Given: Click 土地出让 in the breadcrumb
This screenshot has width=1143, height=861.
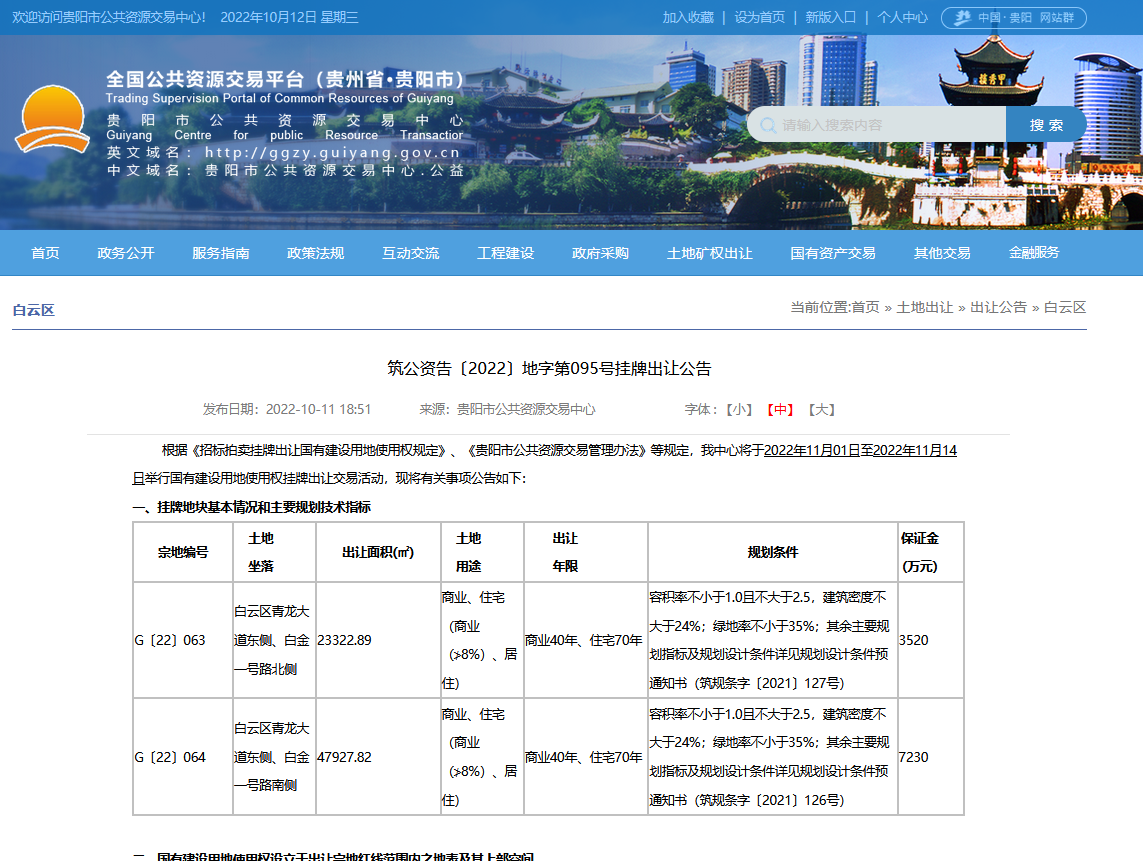Looking at the screenshot, I should click(x=925, y=307).
